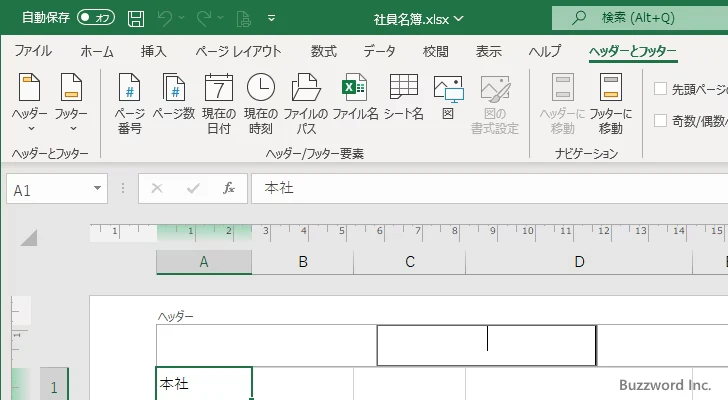This screenshot has height=400, width=728.
Task: Click the print preview document icon
Action: click(243, 19)
